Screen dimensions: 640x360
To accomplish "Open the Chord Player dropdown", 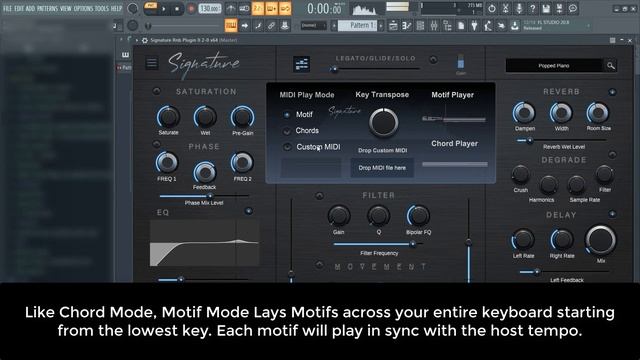I will point(455,164).
